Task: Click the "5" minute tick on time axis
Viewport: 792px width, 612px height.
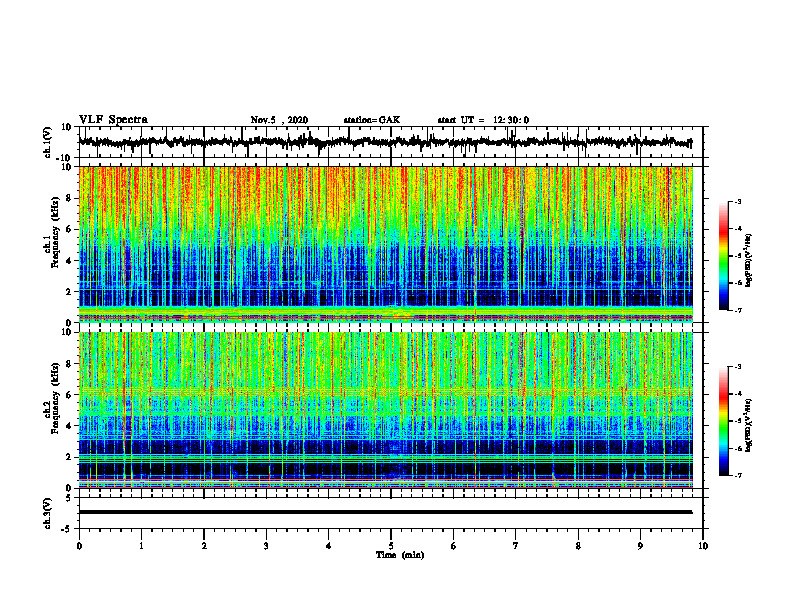Action: pyautogui.click(x=391, y=546)
